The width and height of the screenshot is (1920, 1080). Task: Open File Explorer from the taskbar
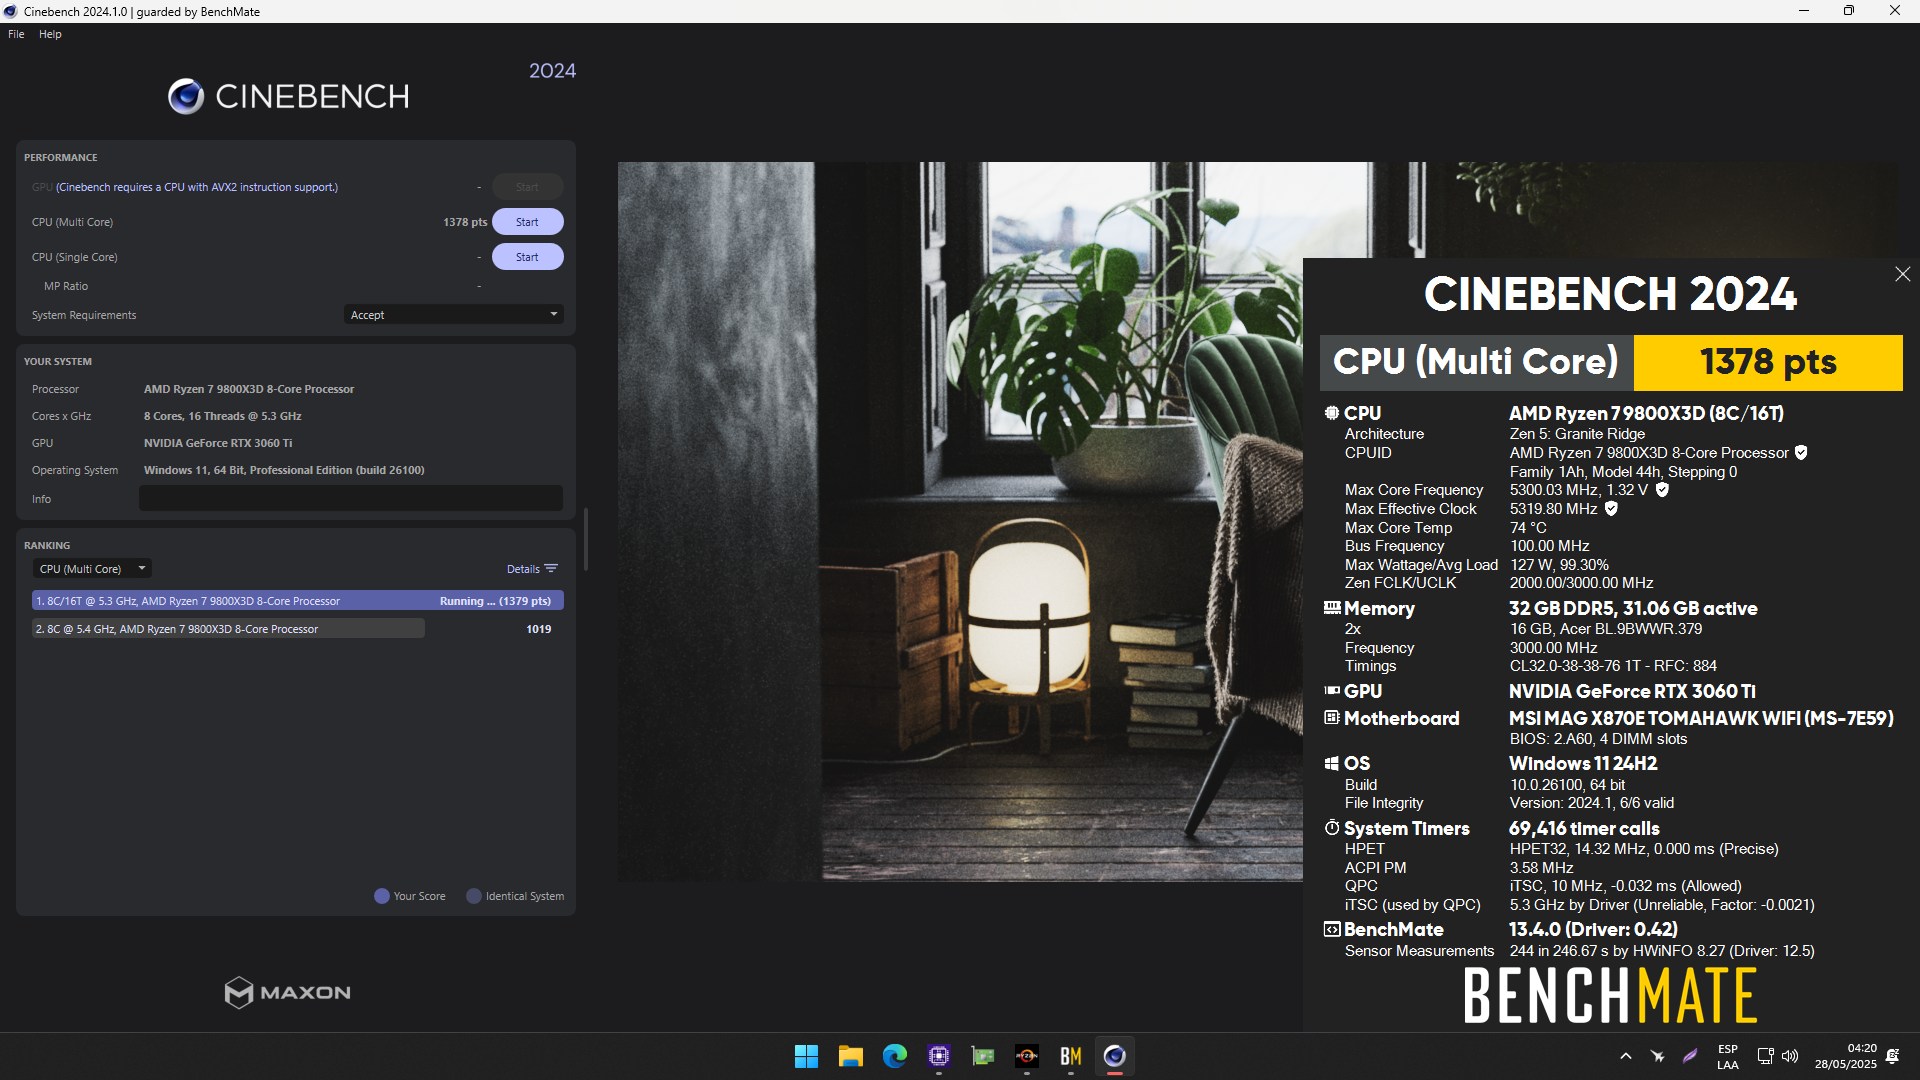[851, 1056]
